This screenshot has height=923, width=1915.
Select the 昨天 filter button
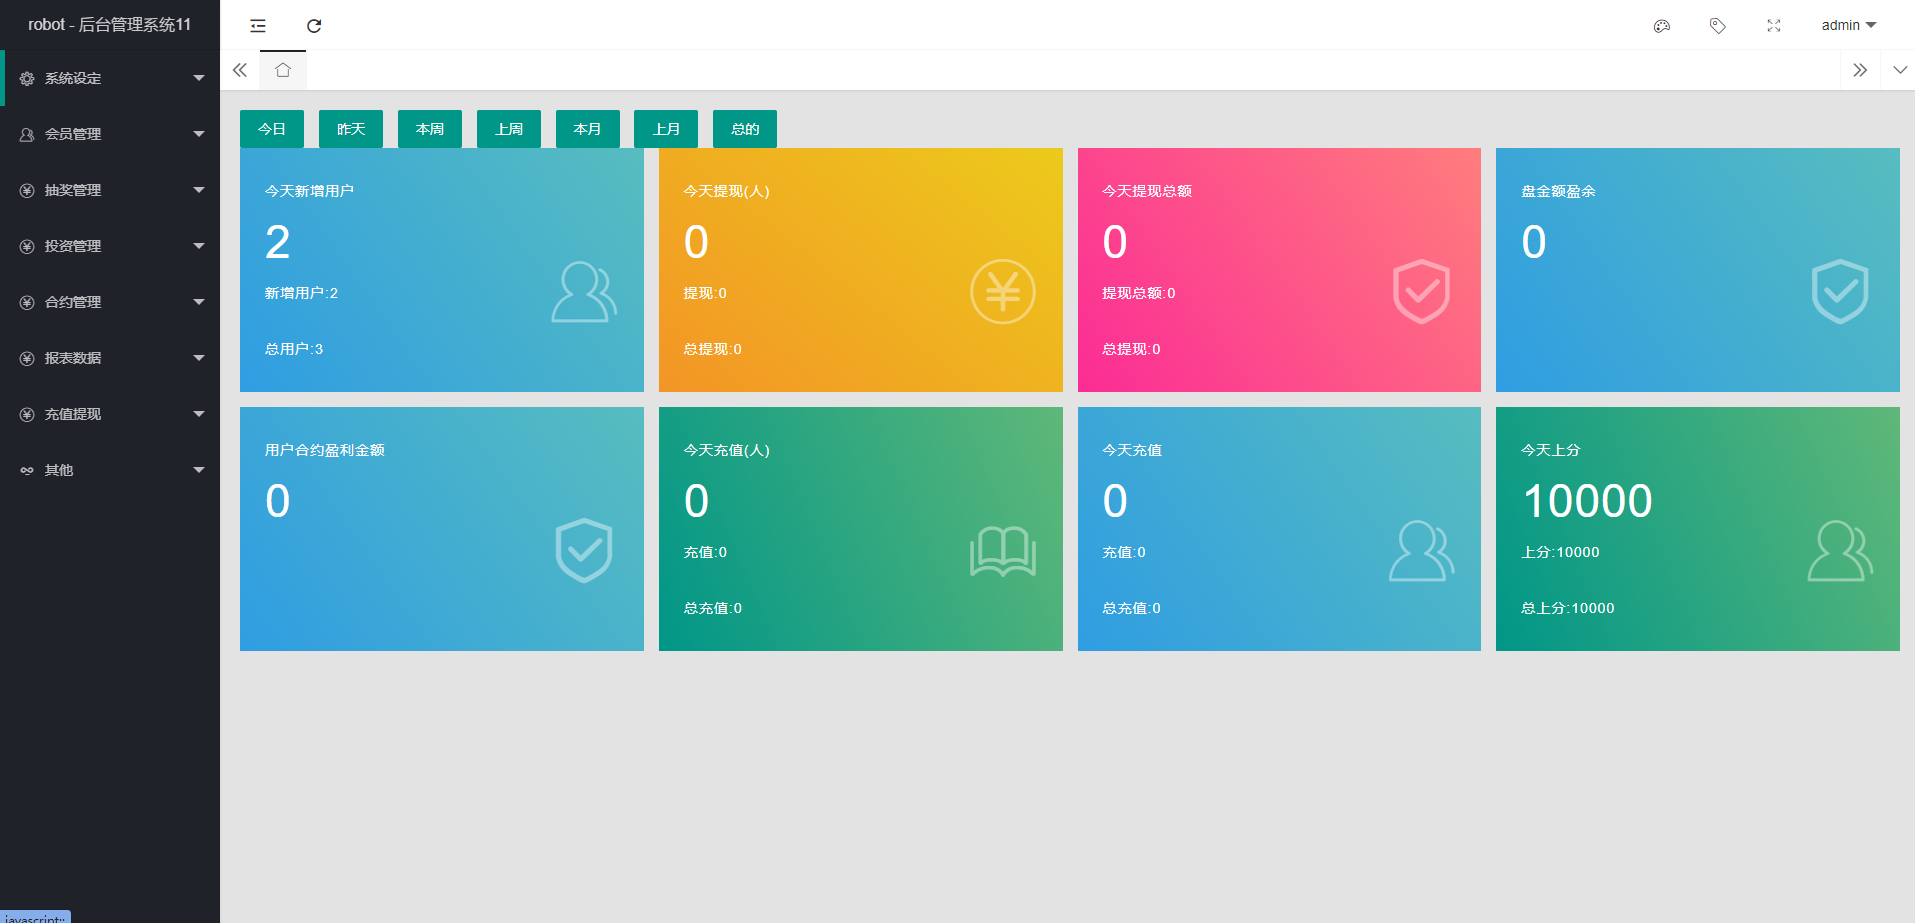(x=351, y=129)
